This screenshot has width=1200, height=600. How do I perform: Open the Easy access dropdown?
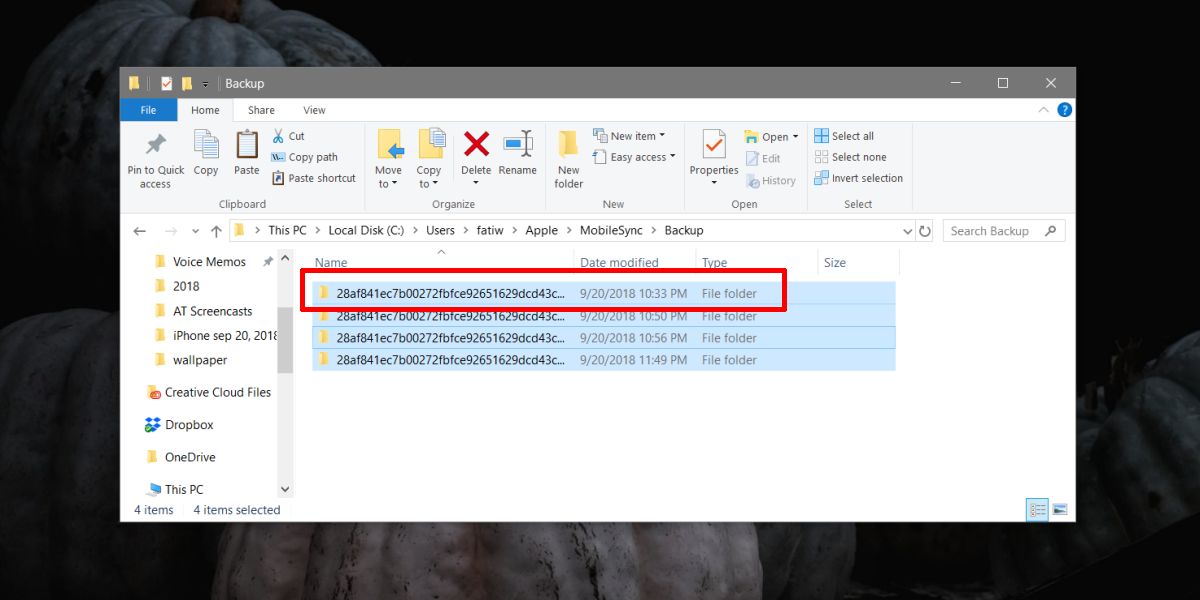(x=635, y=157)
